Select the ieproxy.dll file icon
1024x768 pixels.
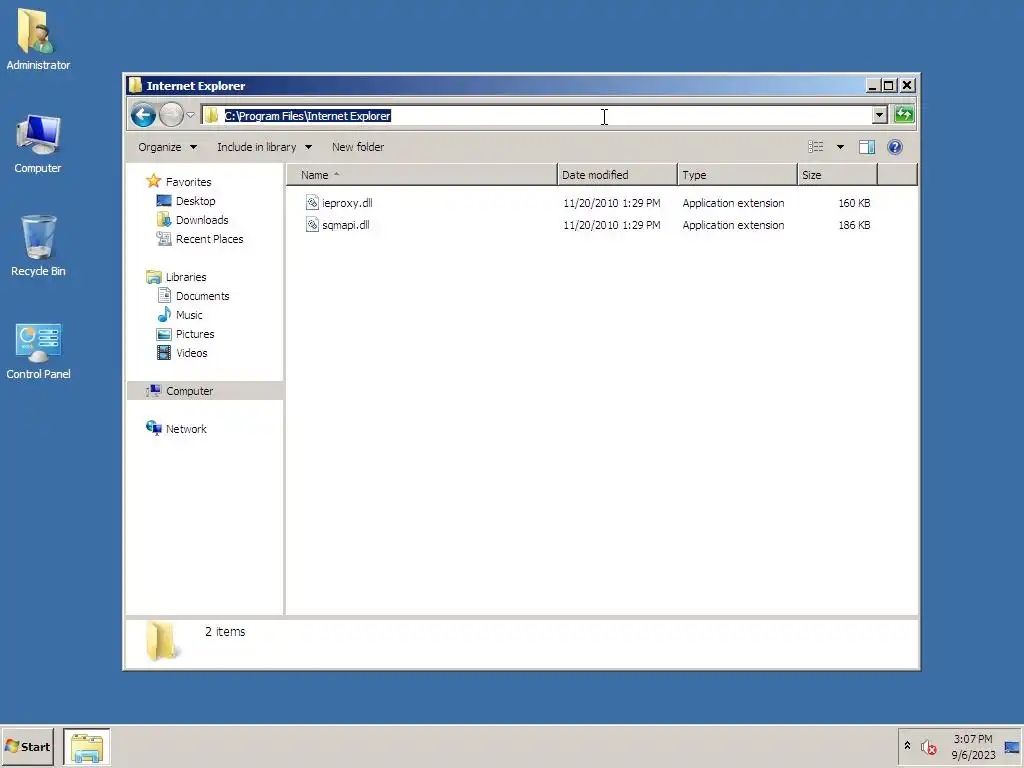click(312, 203)
